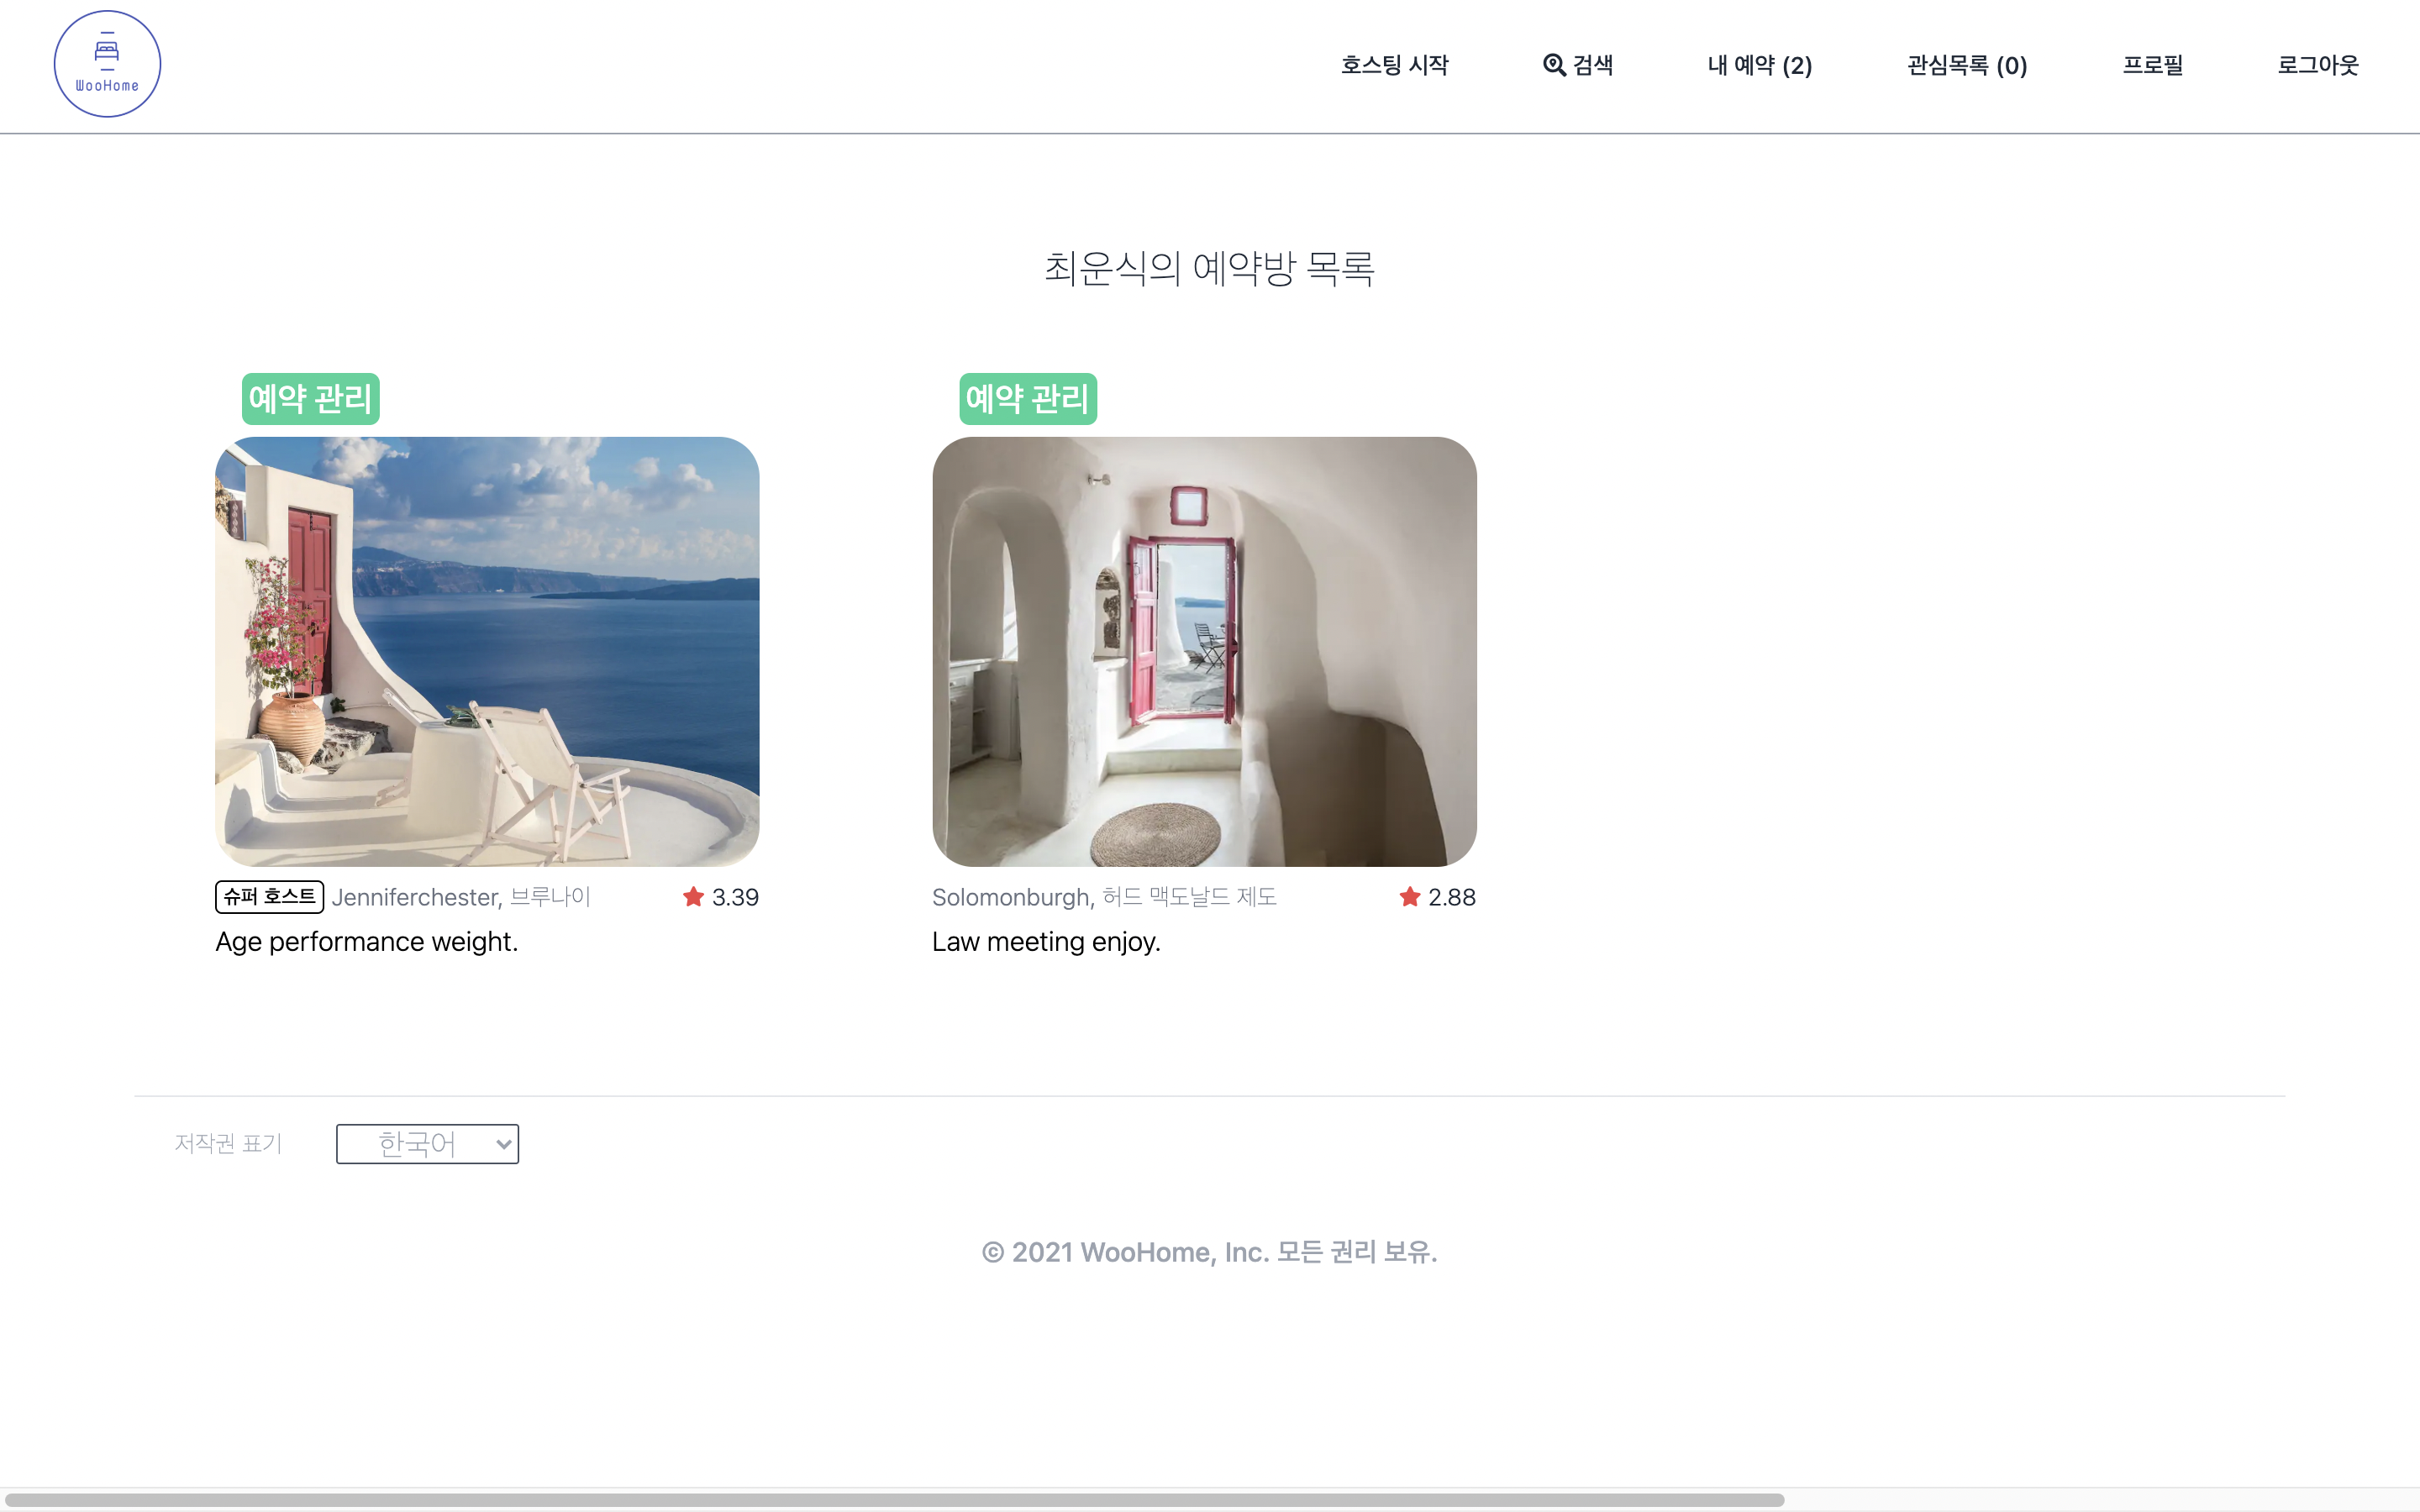This screenshot has width=2420, height=1512.
Task: Click the © 2021 WooHome copyright text
Action: point(1209,1252)
